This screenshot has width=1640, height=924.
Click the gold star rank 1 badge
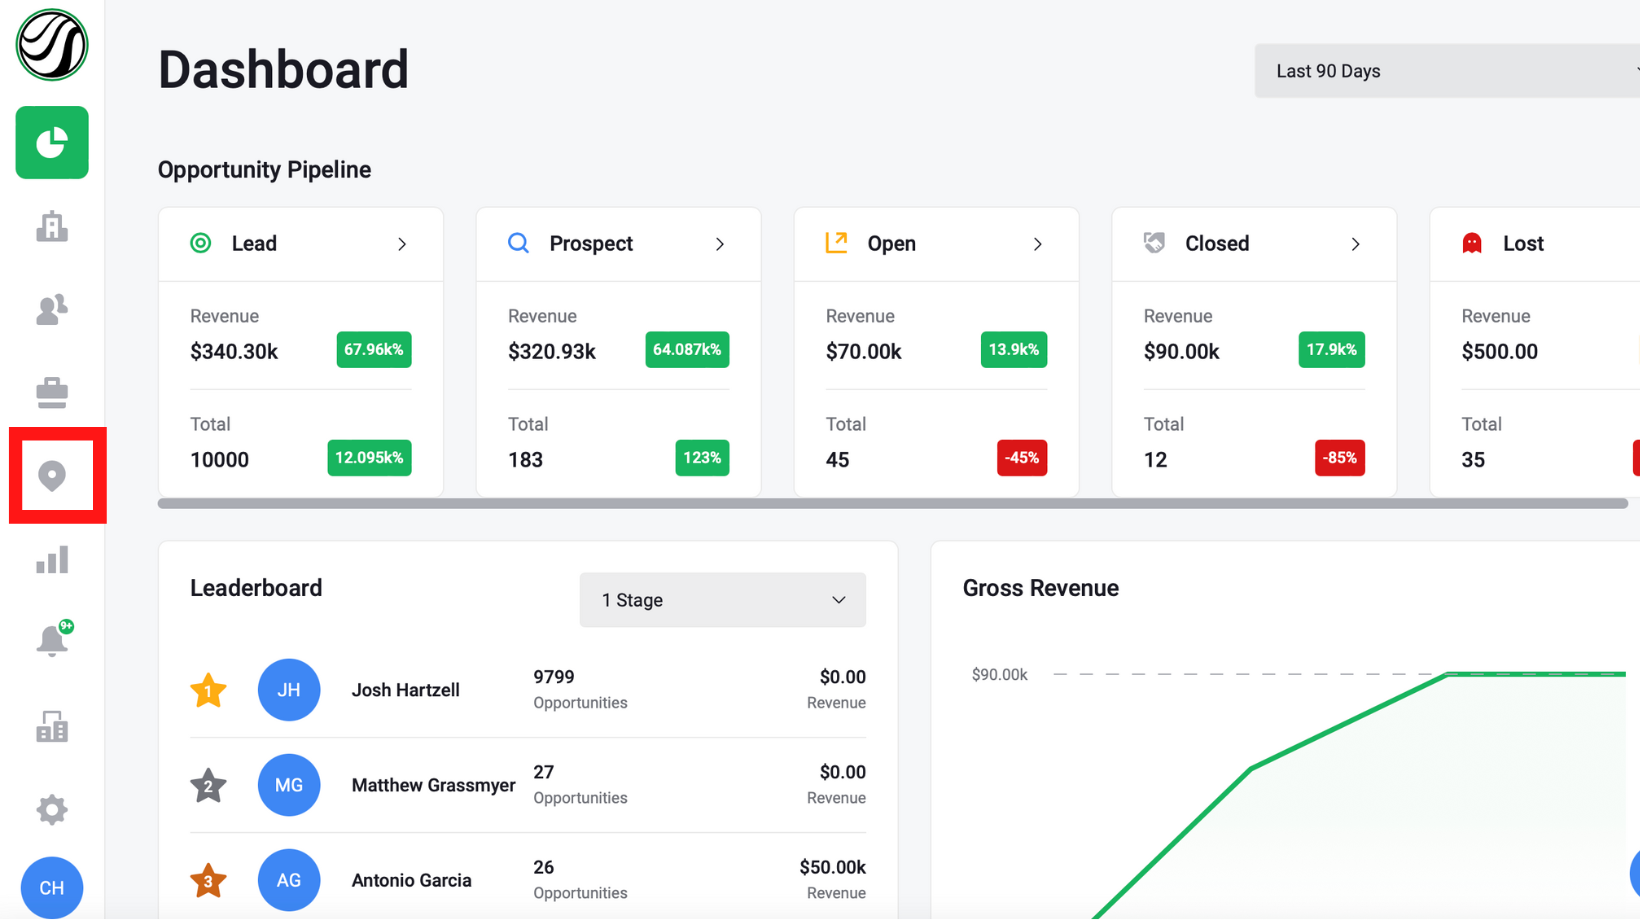click(208, 690)
